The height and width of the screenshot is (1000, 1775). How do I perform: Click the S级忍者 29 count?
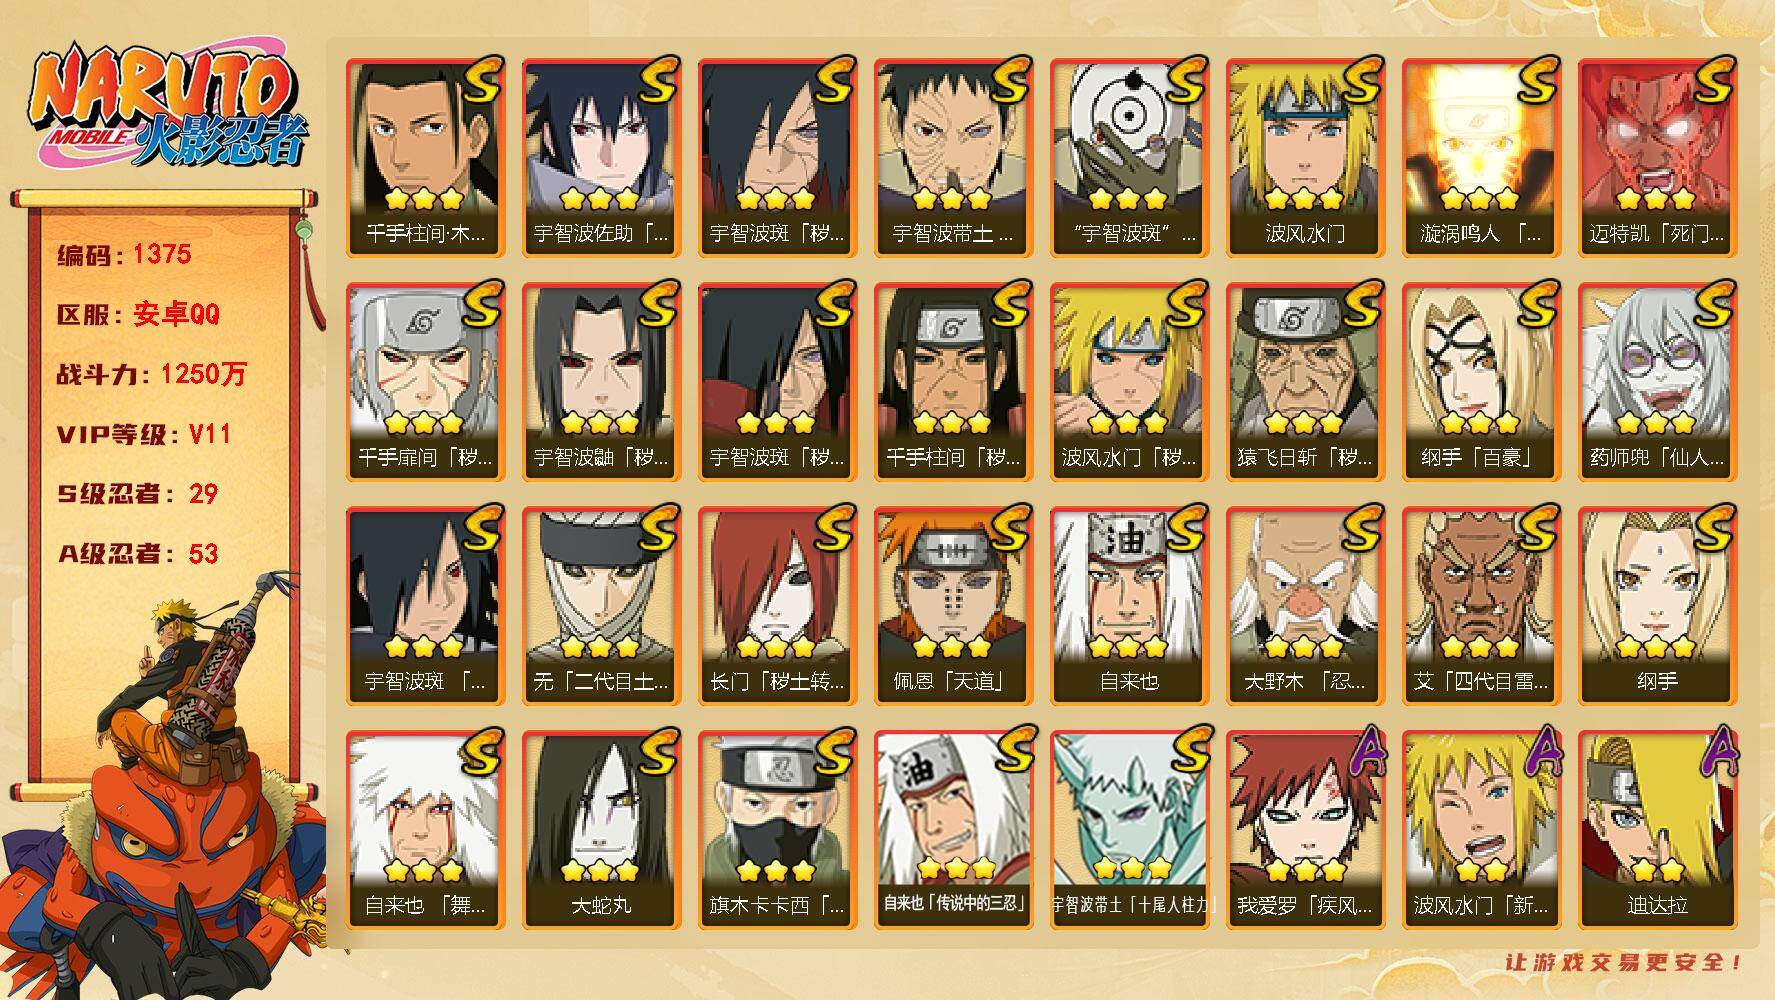137,494
